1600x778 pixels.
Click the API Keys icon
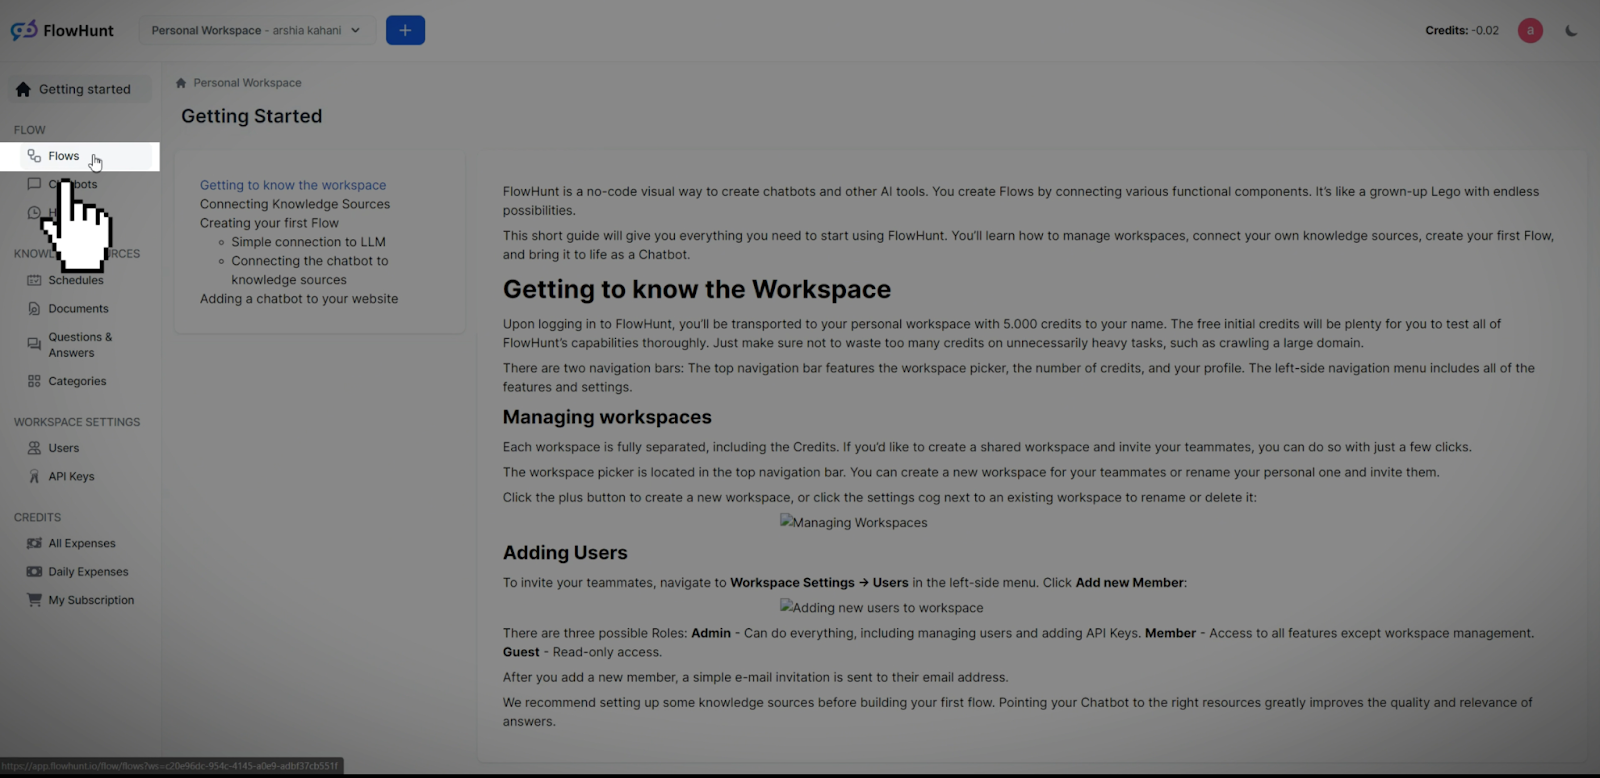34,477
